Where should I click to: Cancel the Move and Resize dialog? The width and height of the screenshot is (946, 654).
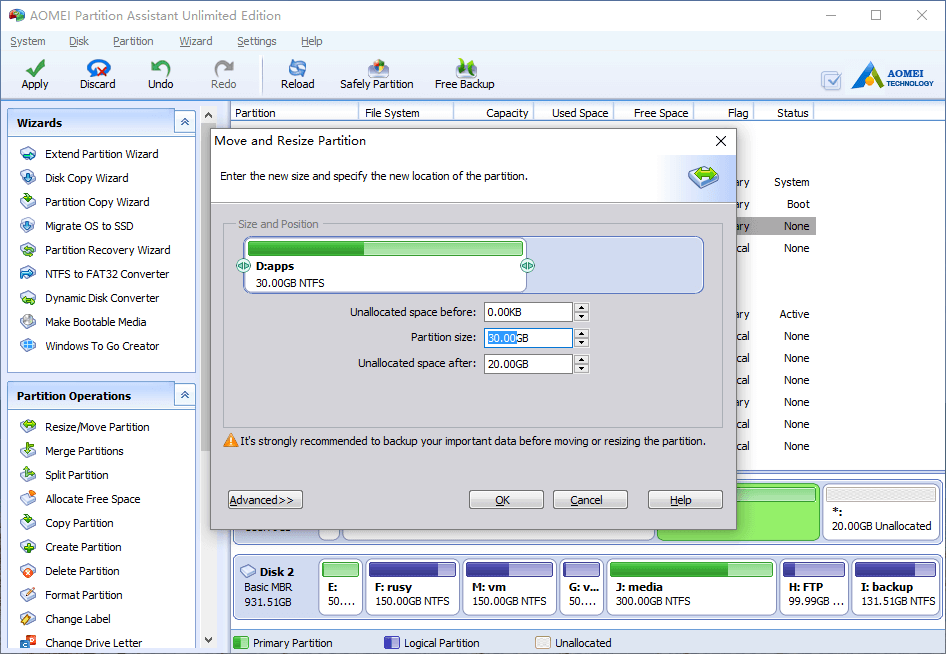click(x=590, y=500)
